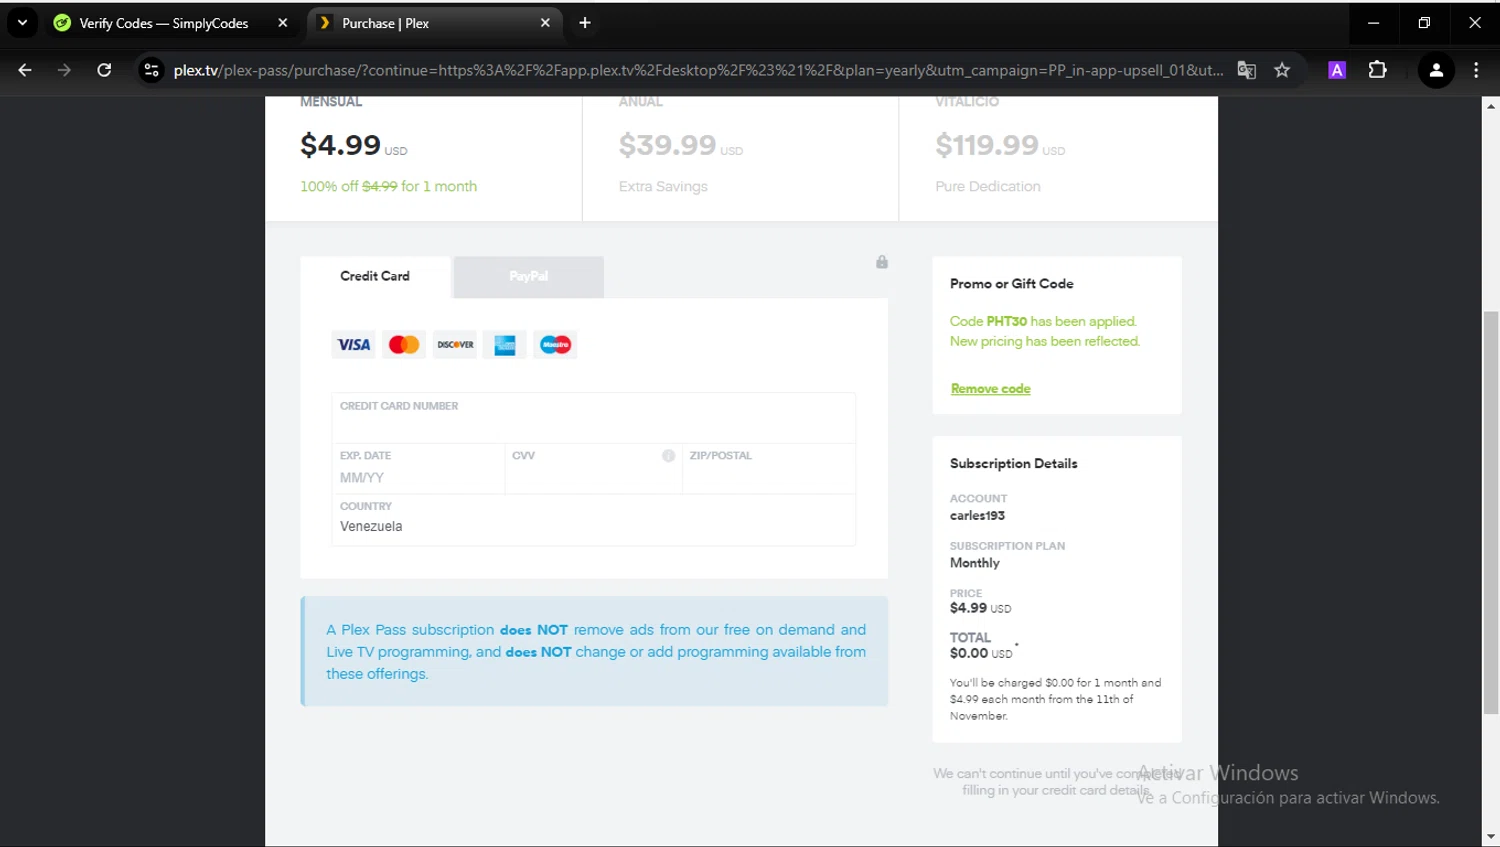Bookmark this page with the star icon
The height and width of the screenshot is (847, 1500).
click(x=1282, y=70)
